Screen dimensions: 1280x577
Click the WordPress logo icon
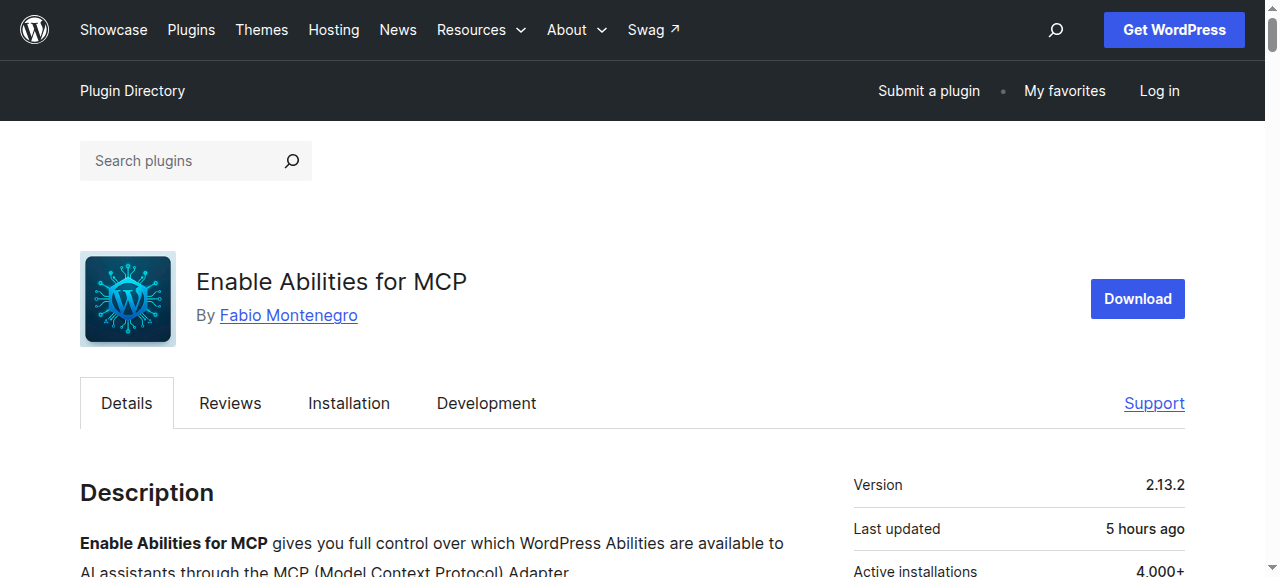tap(35, 30)
